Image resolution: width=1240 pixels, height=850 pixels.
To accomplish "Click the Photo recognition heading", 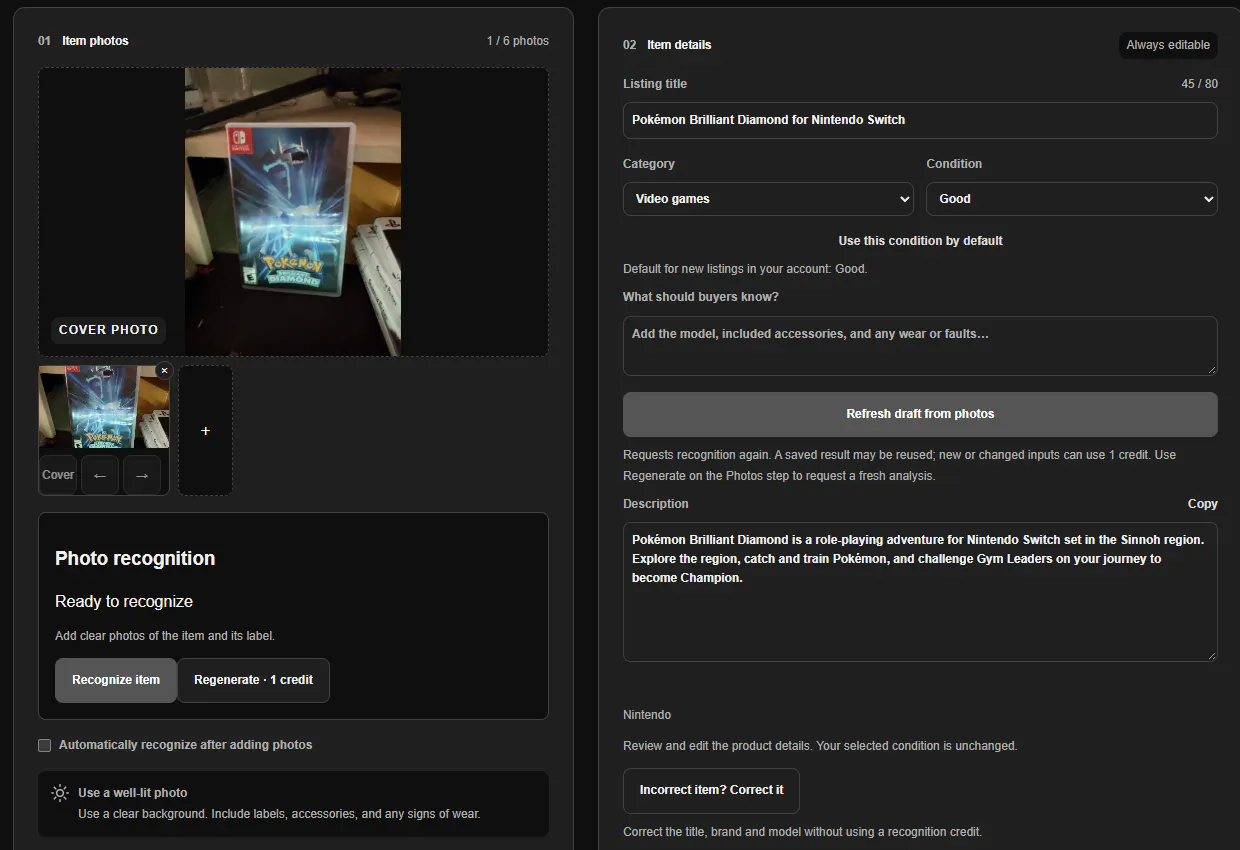I will 135,559.
